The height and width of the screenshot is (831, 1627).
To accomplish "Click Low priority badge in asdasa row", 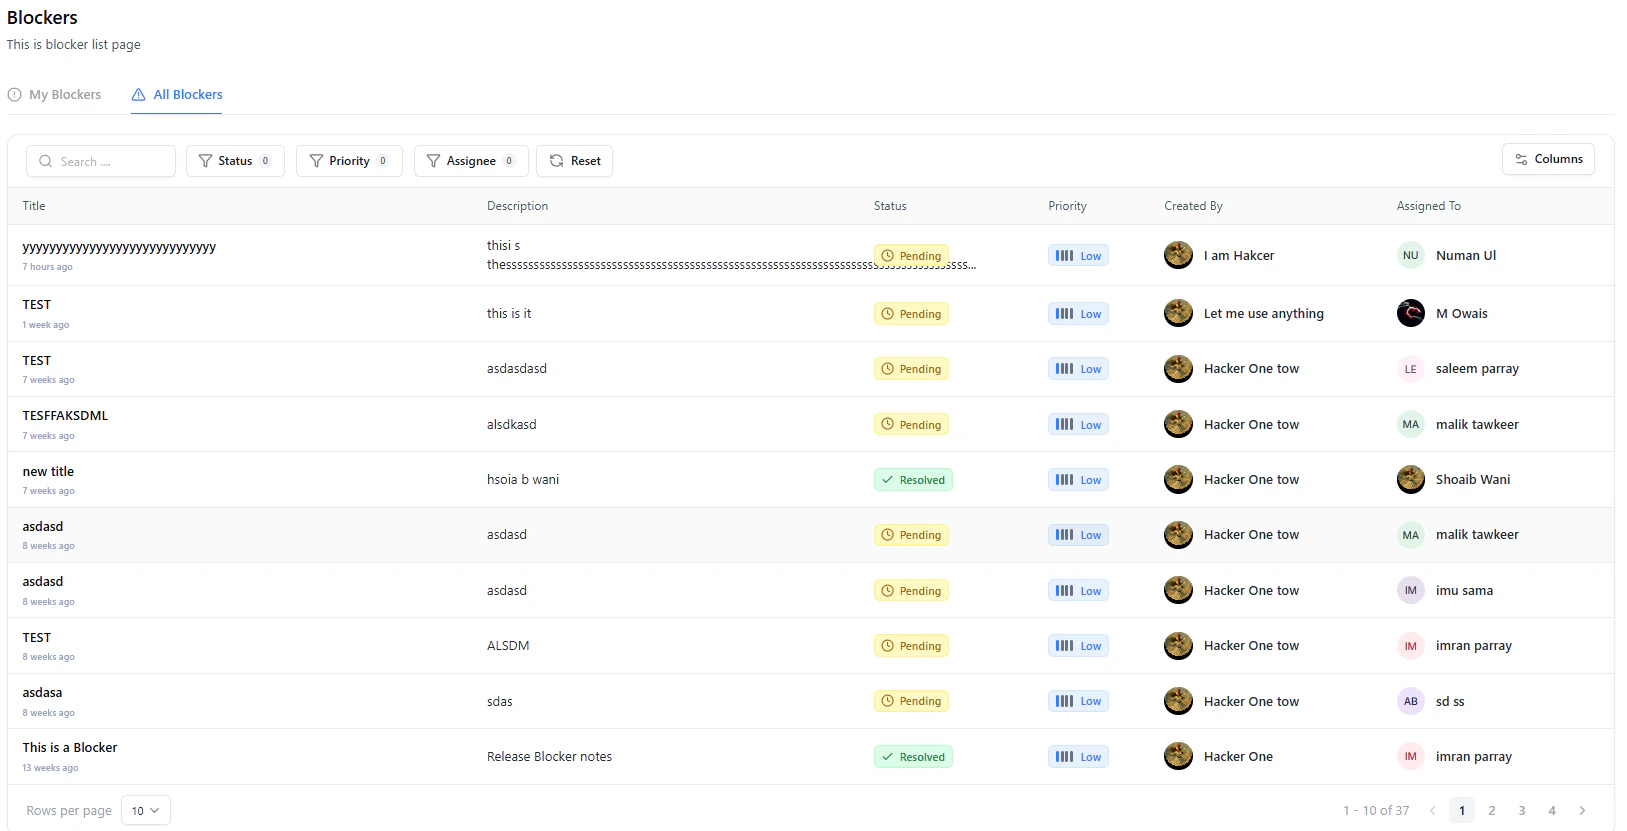I will click(1078, 701).
